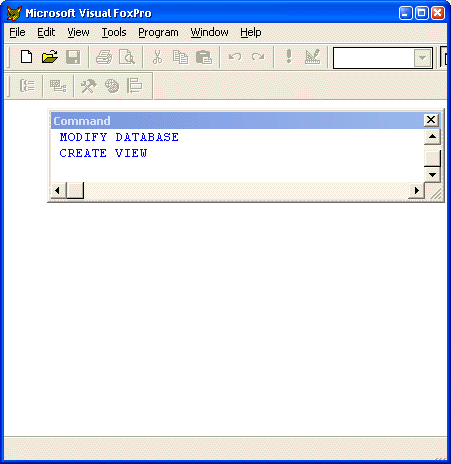
Task: Click the Copy toolbar icon
Action: 180,57
